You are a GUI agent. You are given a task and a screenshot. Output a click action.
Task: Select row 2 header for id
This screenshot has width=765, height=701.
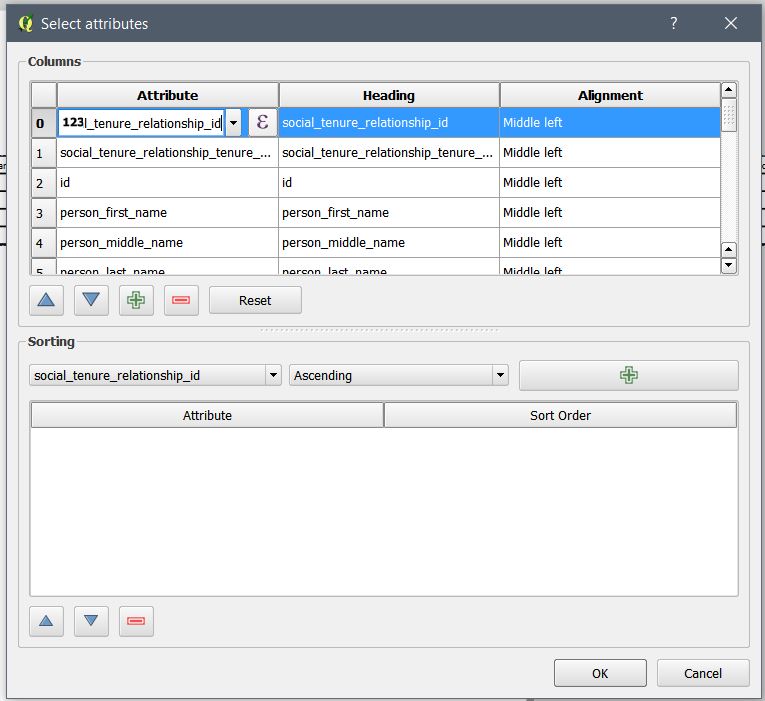(x=41, y=183)
